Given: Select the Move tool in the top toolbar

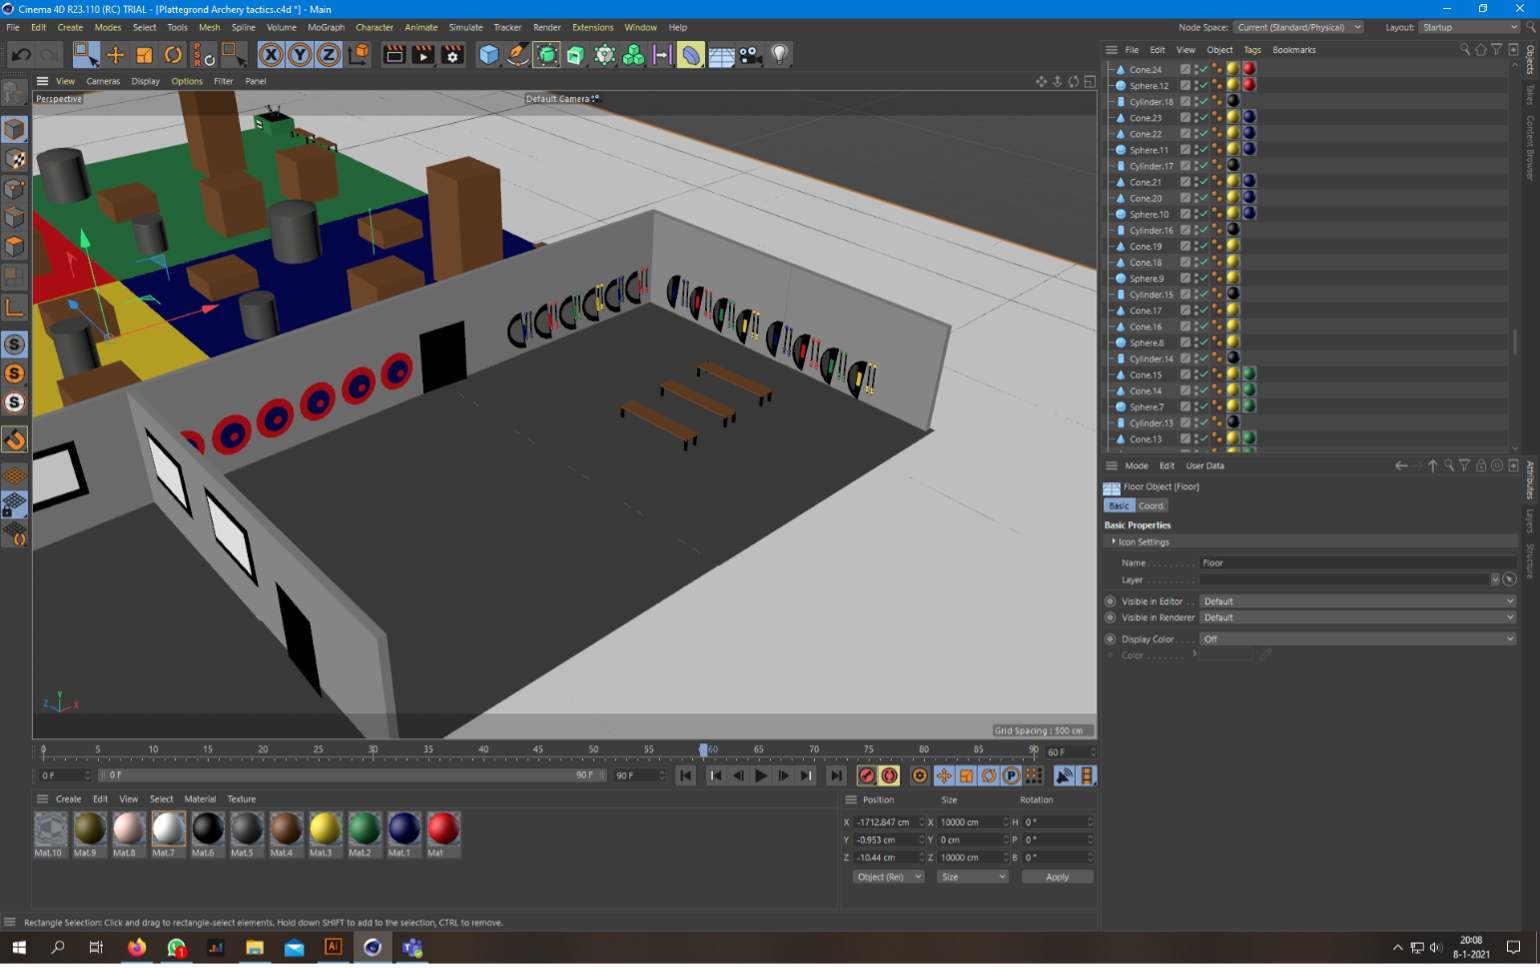Looking at the screenshot, I should 115,55.
